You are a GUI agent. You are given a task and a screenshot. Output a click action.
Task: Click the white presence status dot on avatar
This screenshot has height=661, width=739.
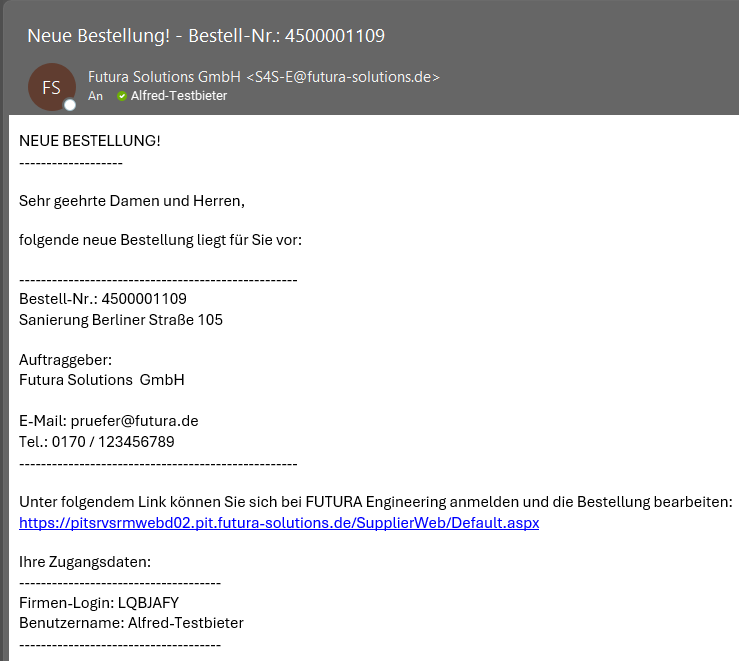pyautogui.click(x=70, y=105)
